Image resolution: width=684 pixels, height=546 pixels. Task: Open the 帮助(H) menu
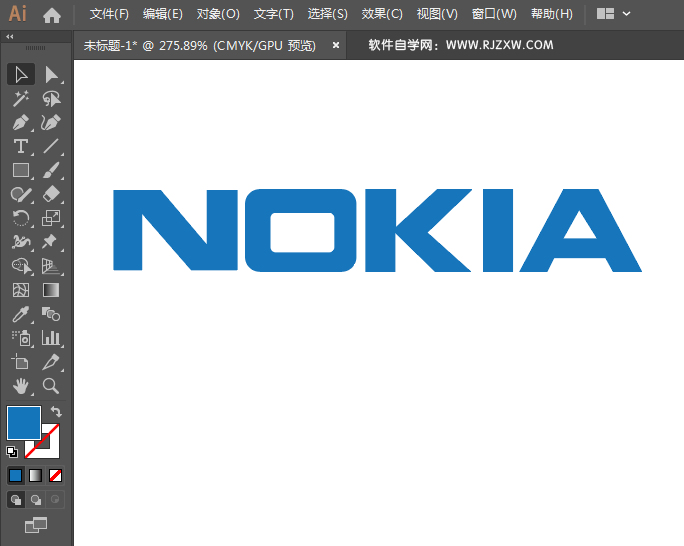(552, 14)
